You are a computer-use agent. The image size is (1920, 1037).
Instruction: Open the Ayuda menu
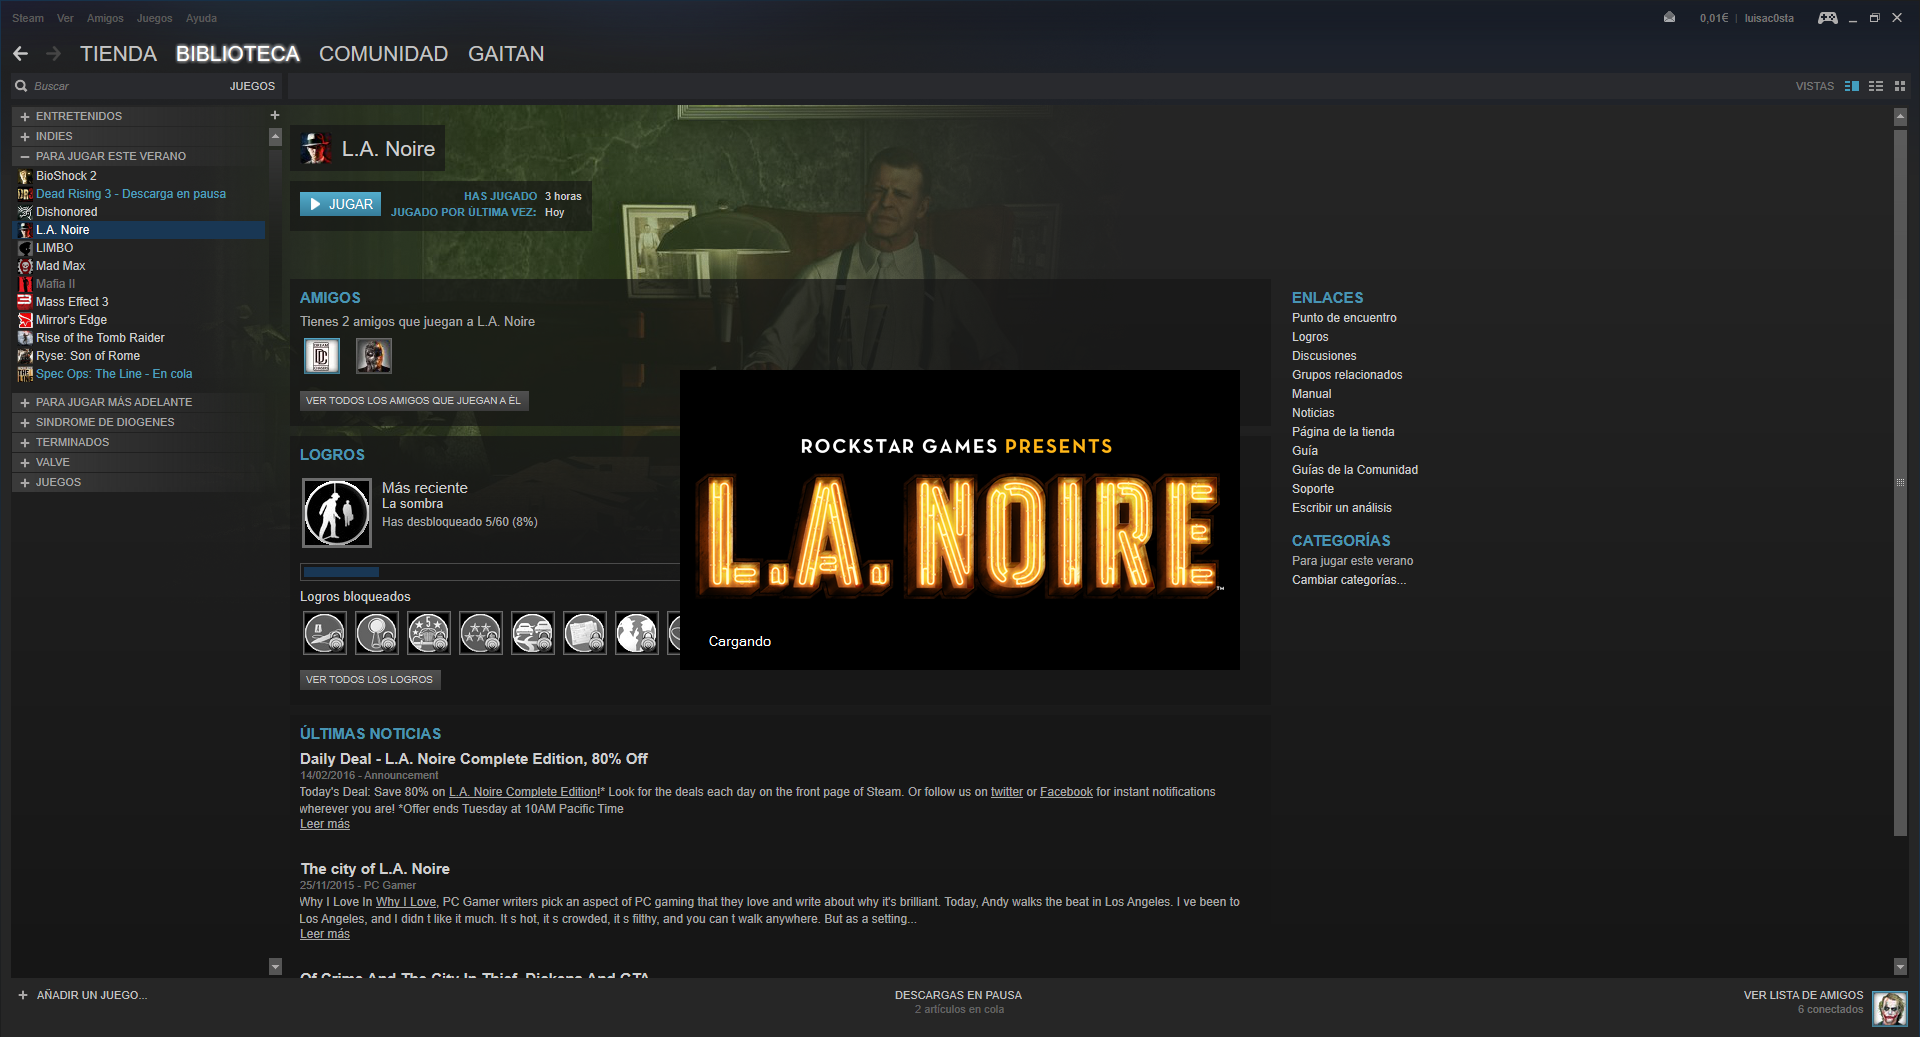click(201, 18)
